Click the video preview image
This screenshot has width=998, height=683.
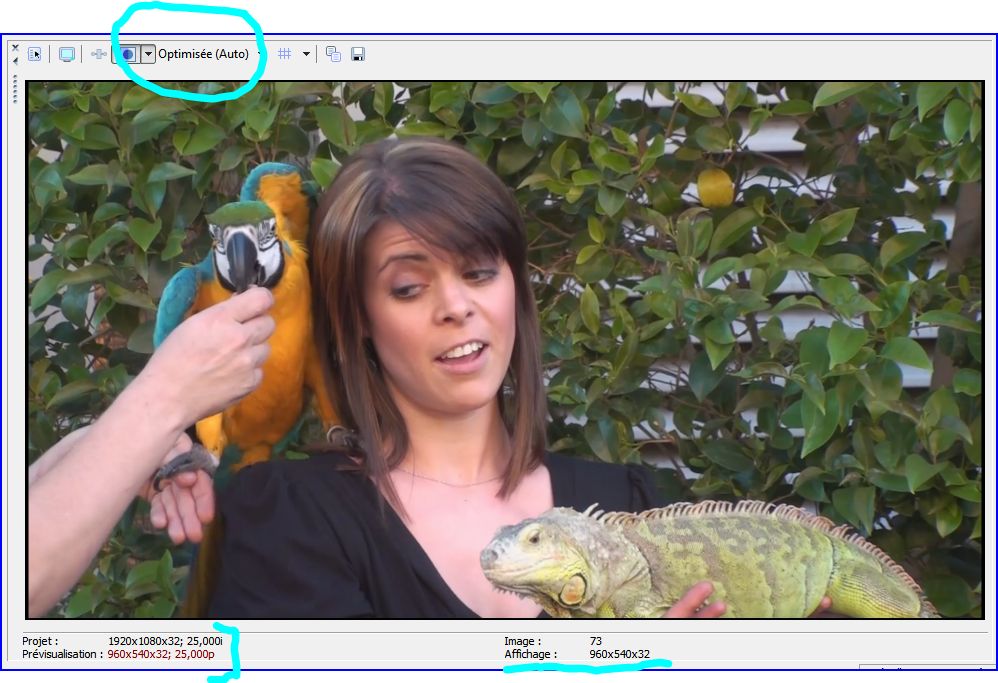(x=505, y=349)
